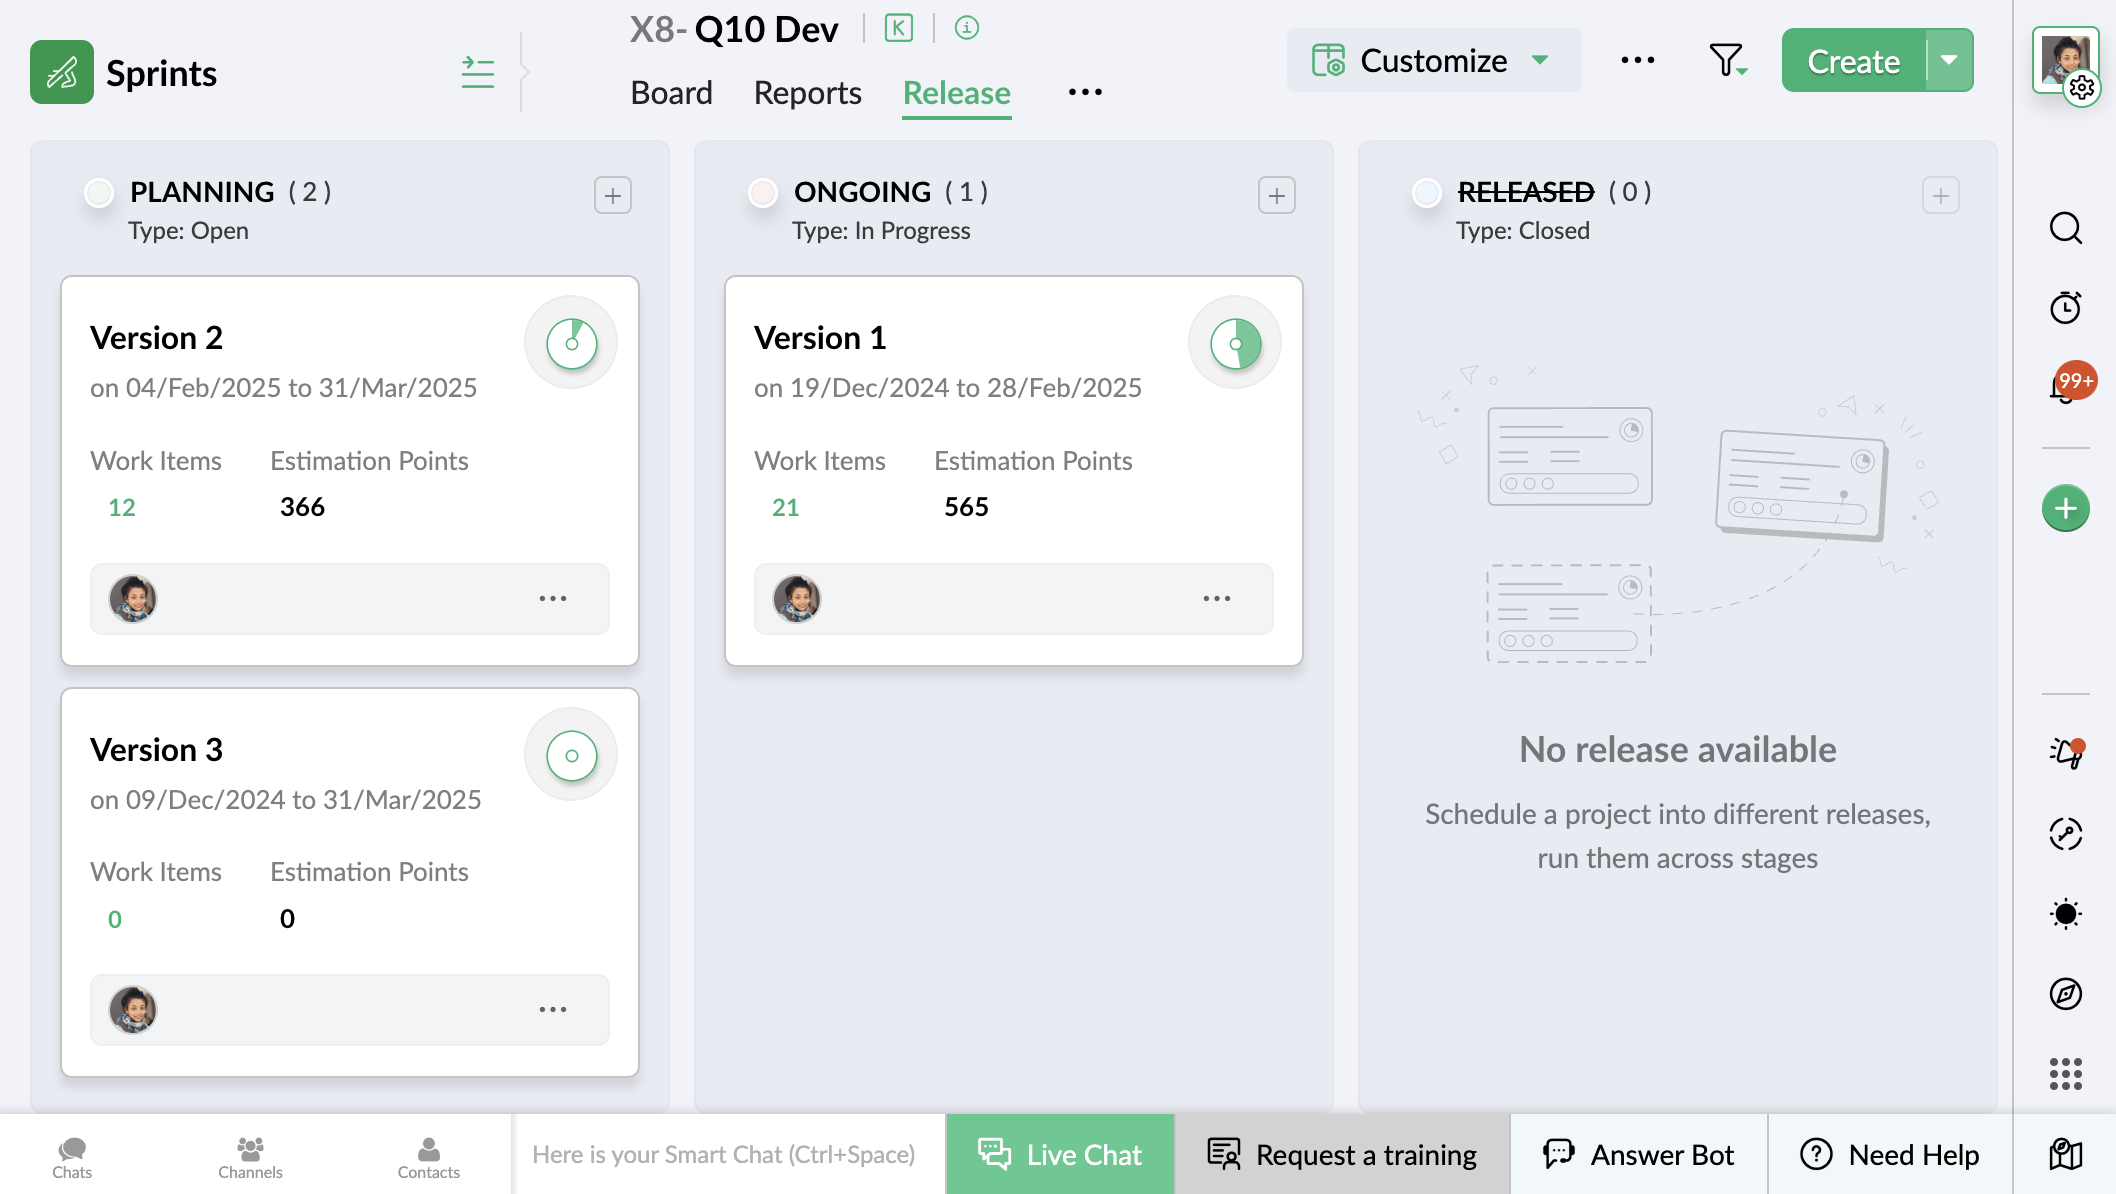Open notifications bell with 99+ badge

tap(2066, 386)
